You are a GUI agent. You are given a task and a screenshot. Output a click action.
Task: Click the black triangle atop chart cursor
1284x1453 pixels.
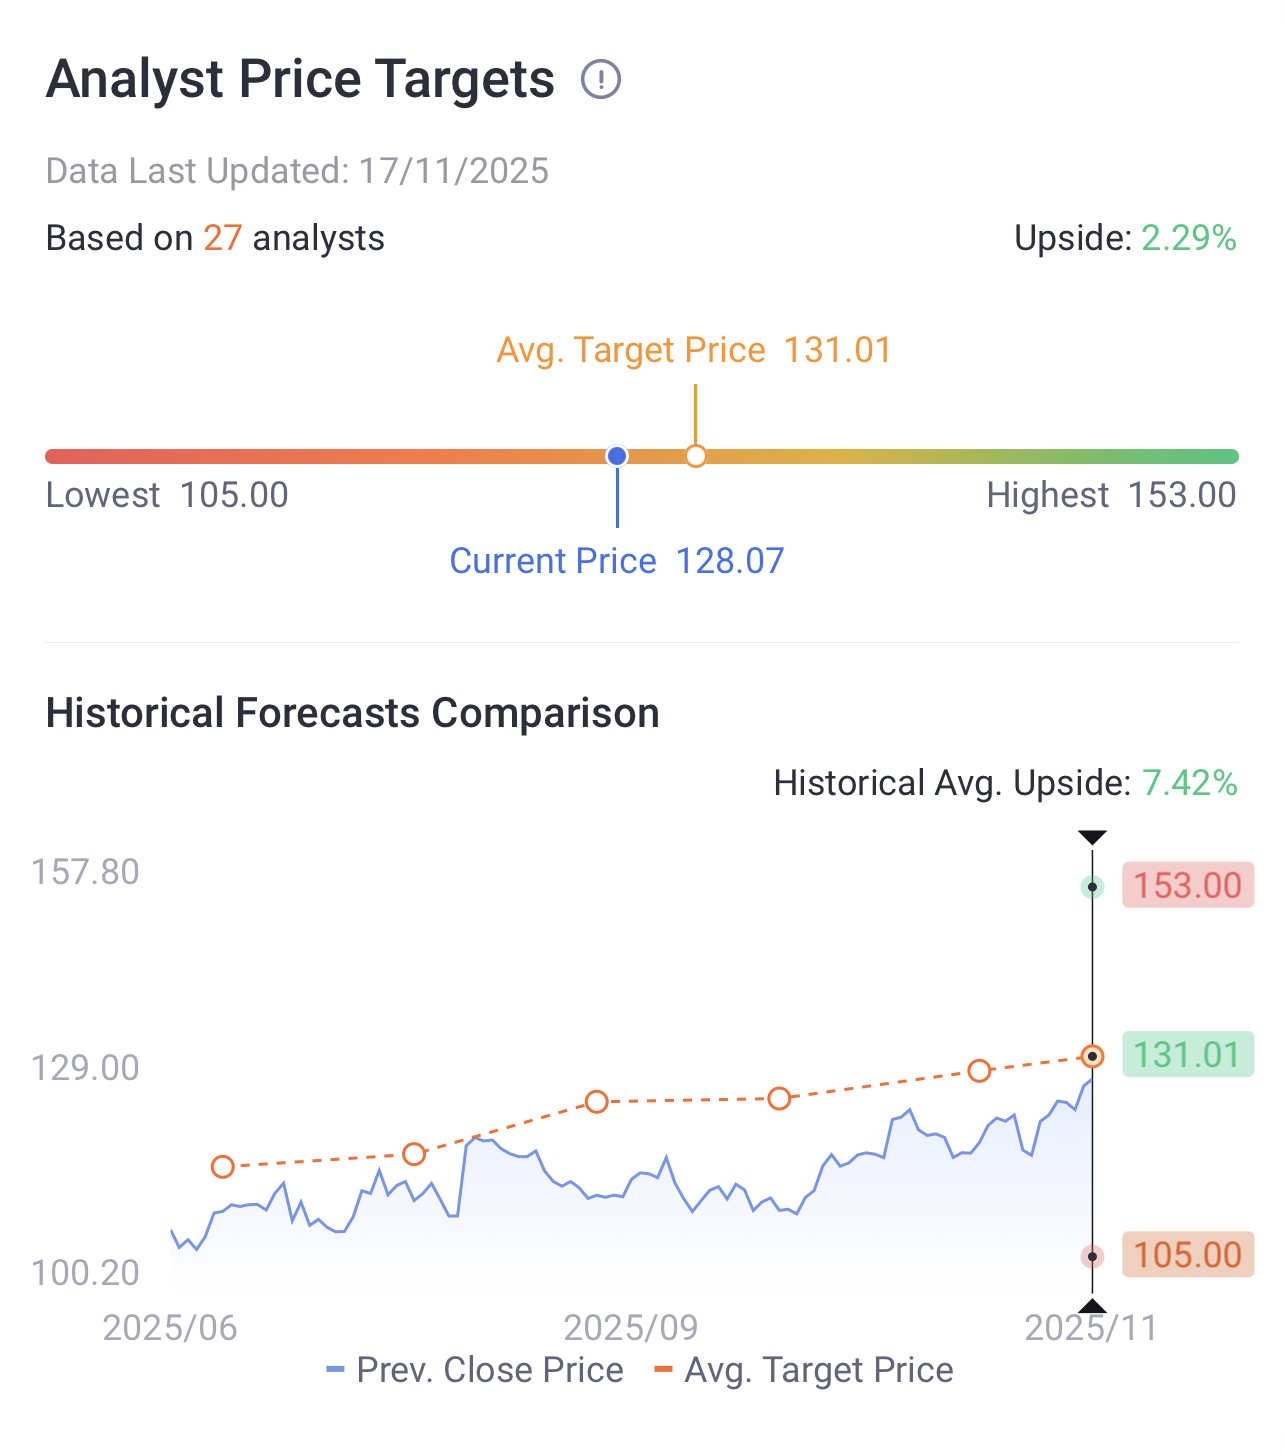(x=1092, y=837)
